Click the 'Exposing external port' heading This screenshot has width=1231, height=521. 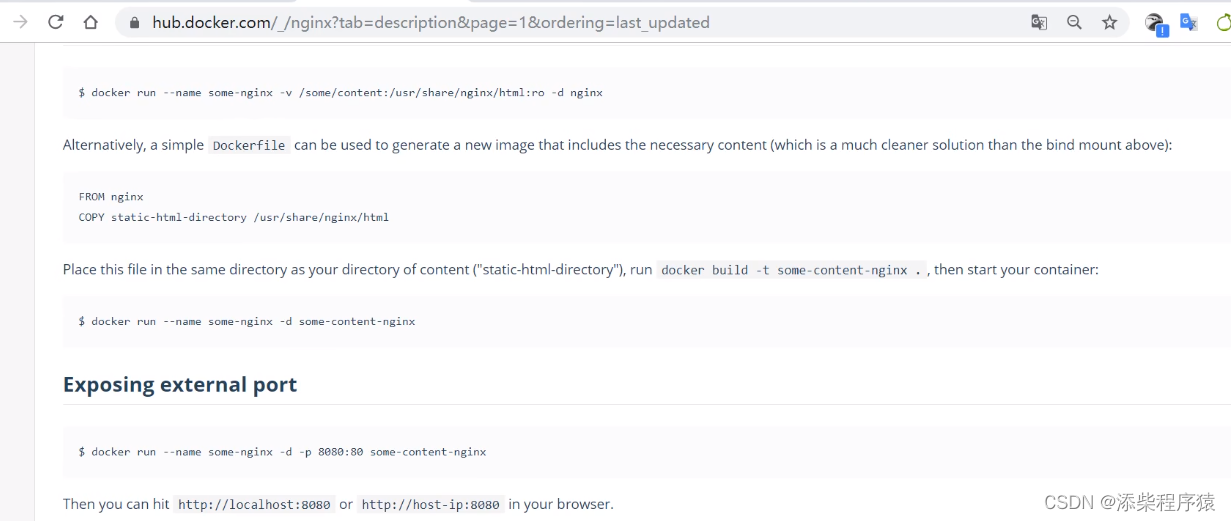tap(180, 385)
